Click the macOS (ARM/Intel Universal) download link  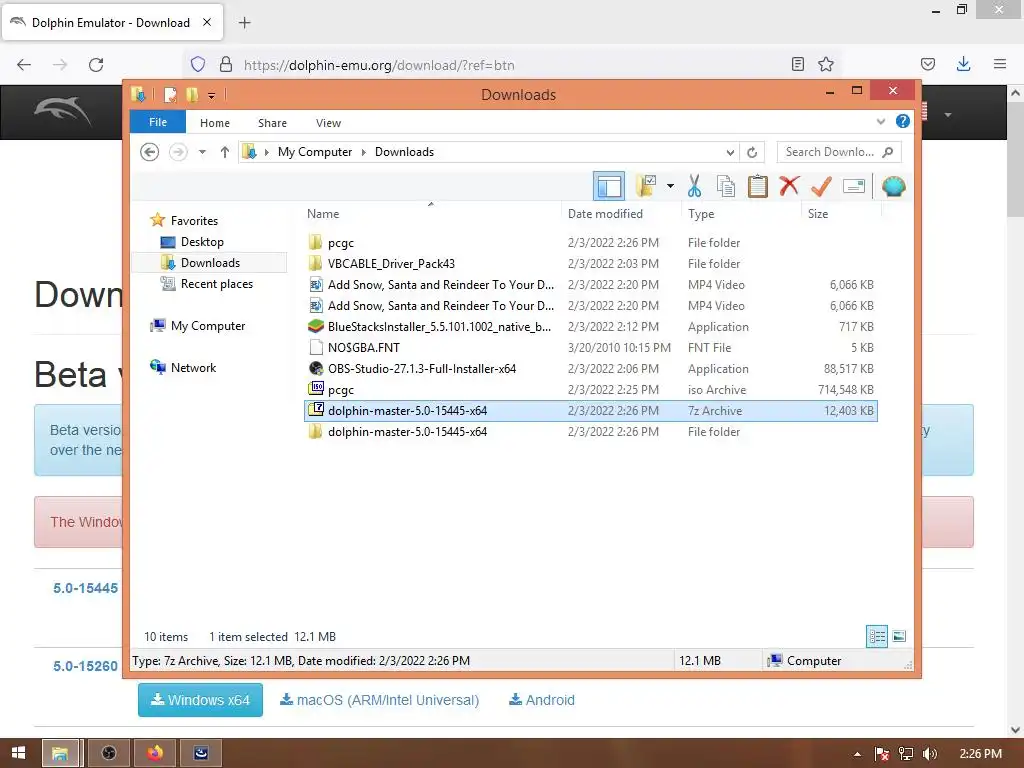pos(379,700)
